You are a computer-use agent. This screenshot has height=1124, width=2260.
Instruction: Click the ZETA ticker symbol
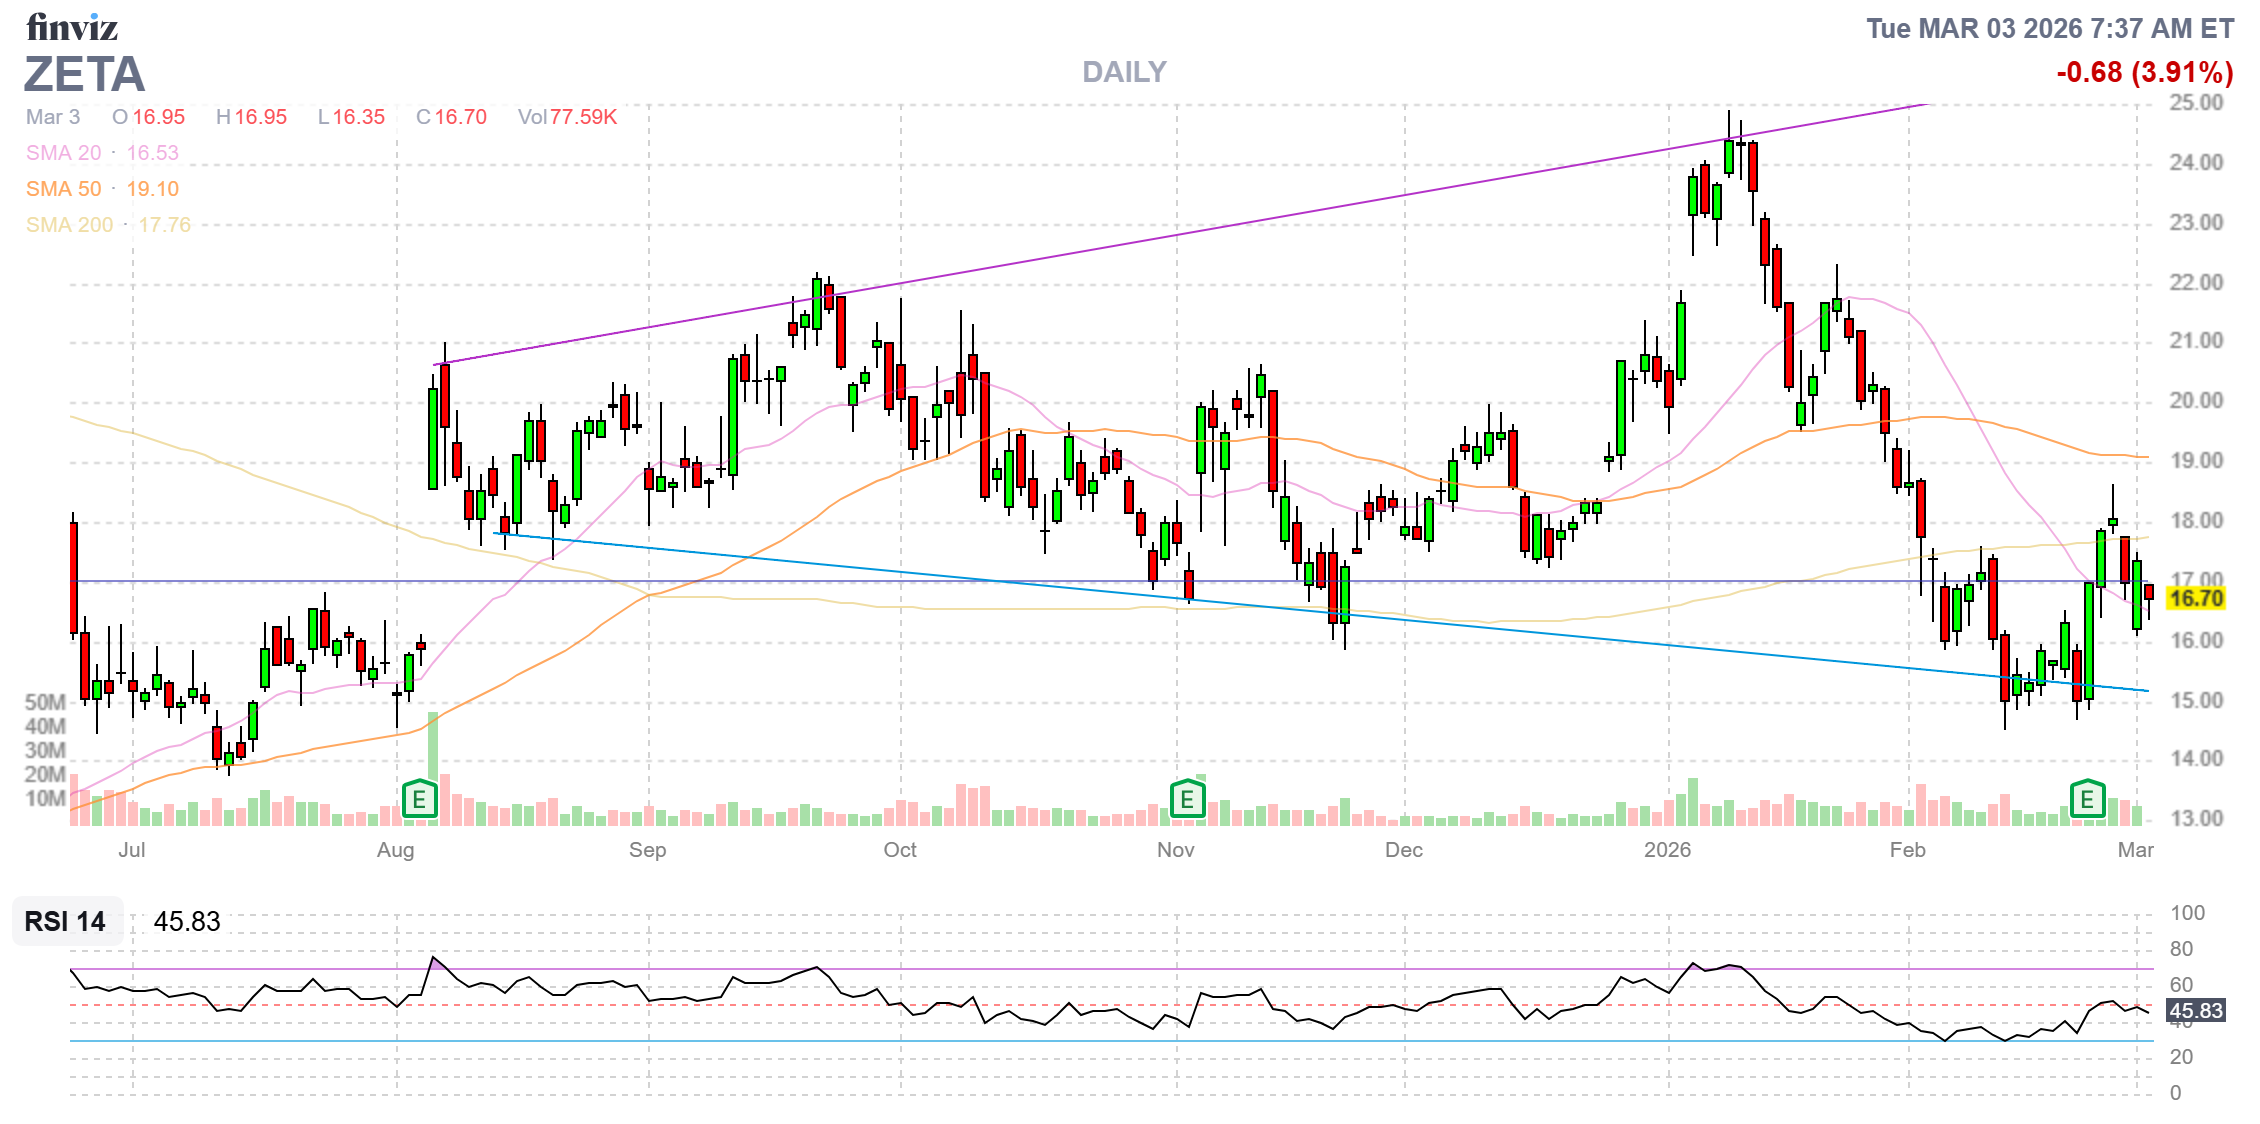tap(85, 75)
